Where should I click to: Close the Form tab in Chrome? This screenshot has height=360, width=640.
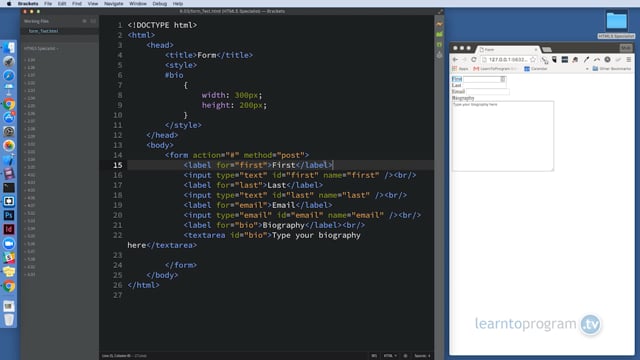[x=536, y=49]
